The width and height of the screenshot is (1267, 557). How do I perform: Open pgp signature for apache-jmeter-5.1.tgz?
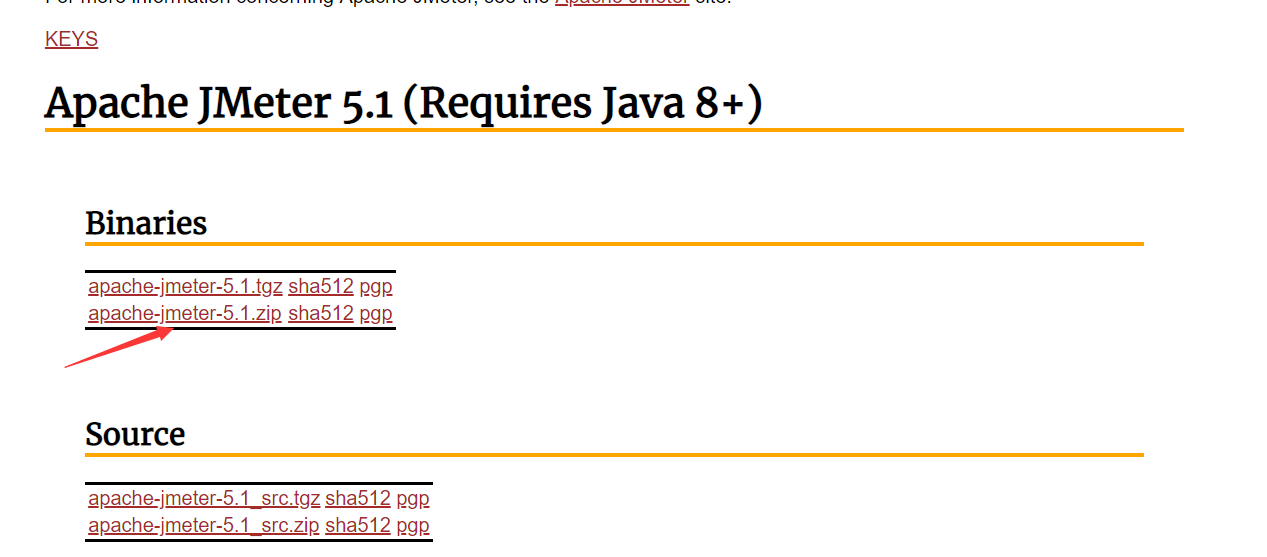376,287
